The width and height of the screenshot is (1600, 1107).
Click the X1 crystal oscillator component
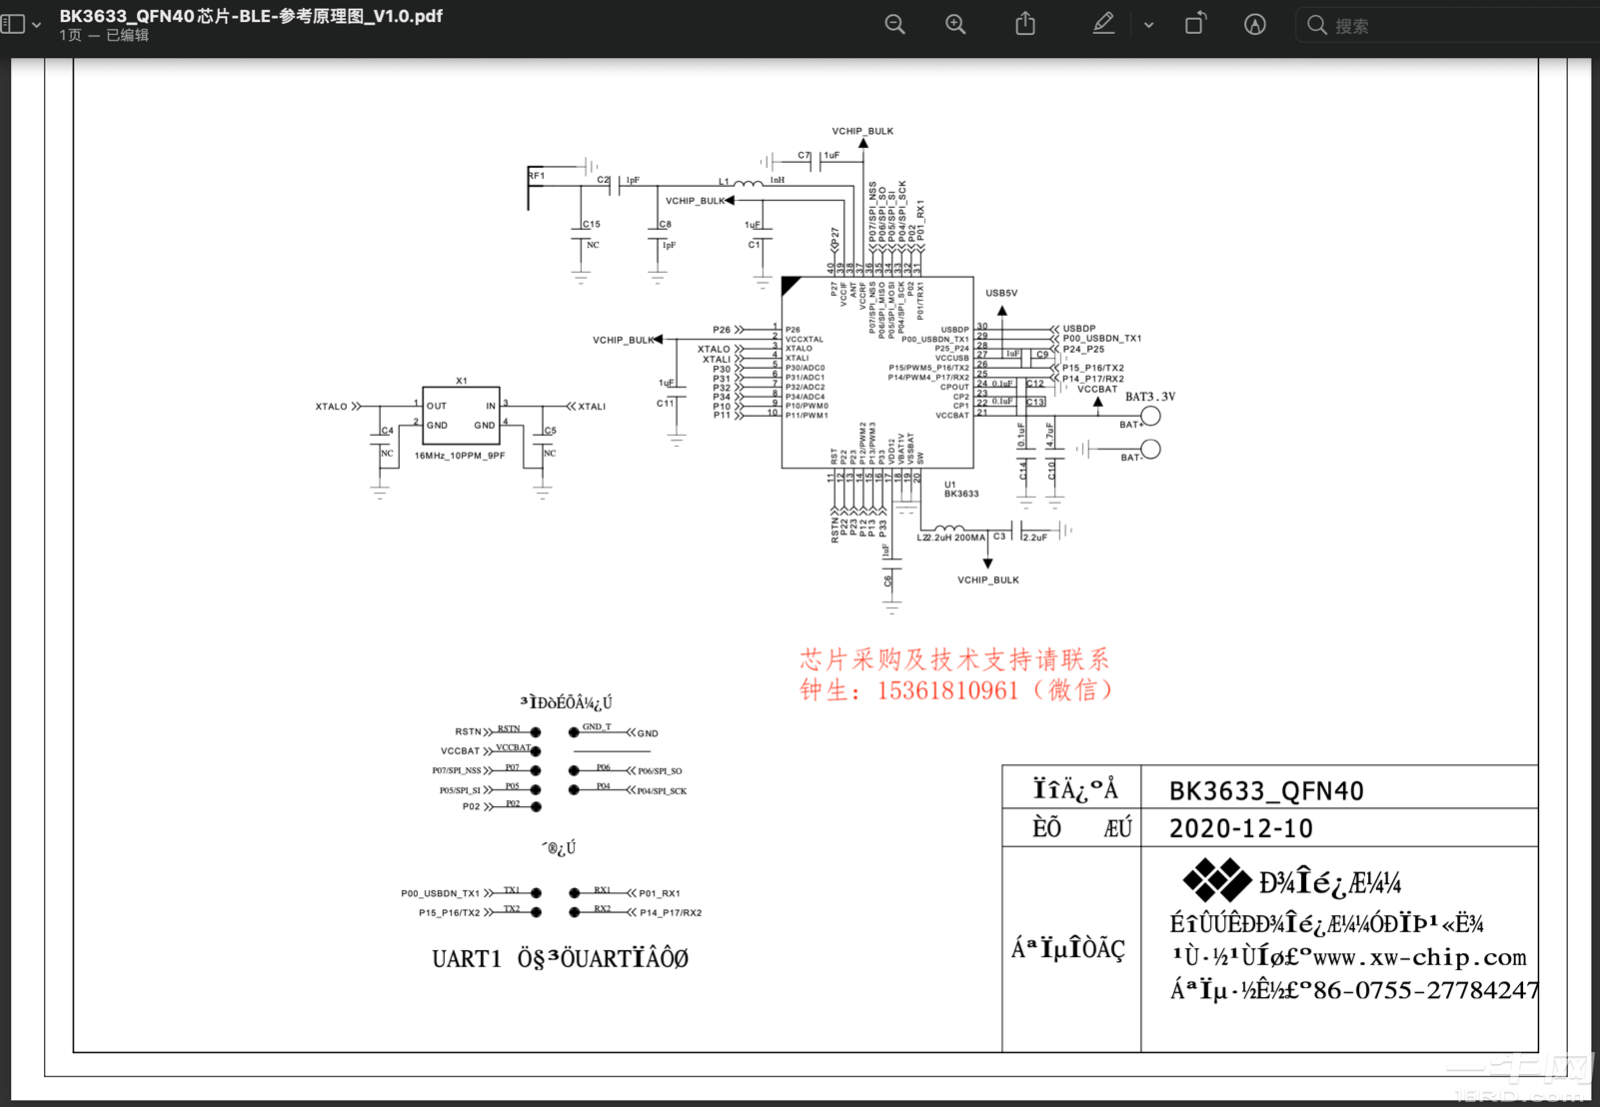[460, 415]
